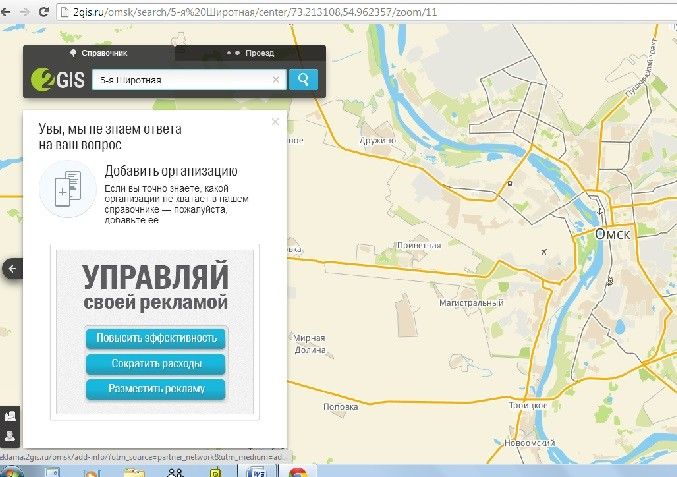
Task: Click the Добавить организацию icon
Action: (x=61, y=188)
